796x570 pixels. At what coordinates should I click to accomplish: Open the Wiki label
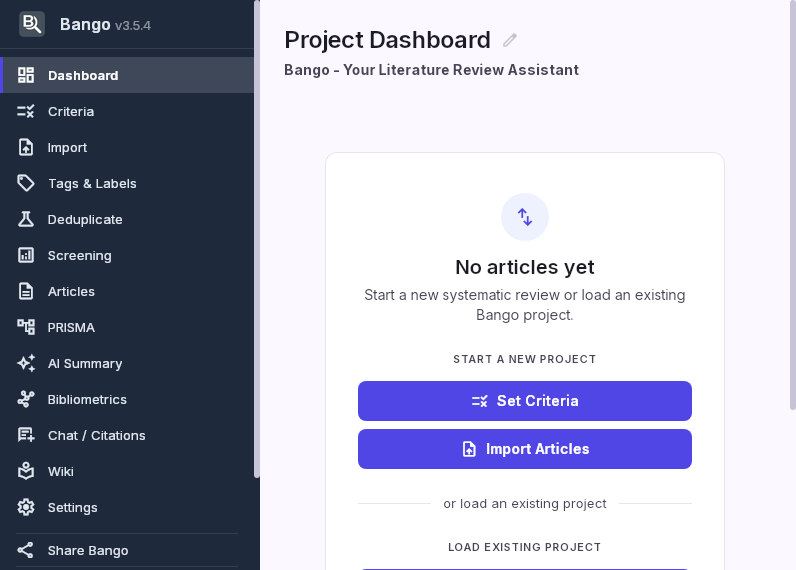(x=61, y=472)
